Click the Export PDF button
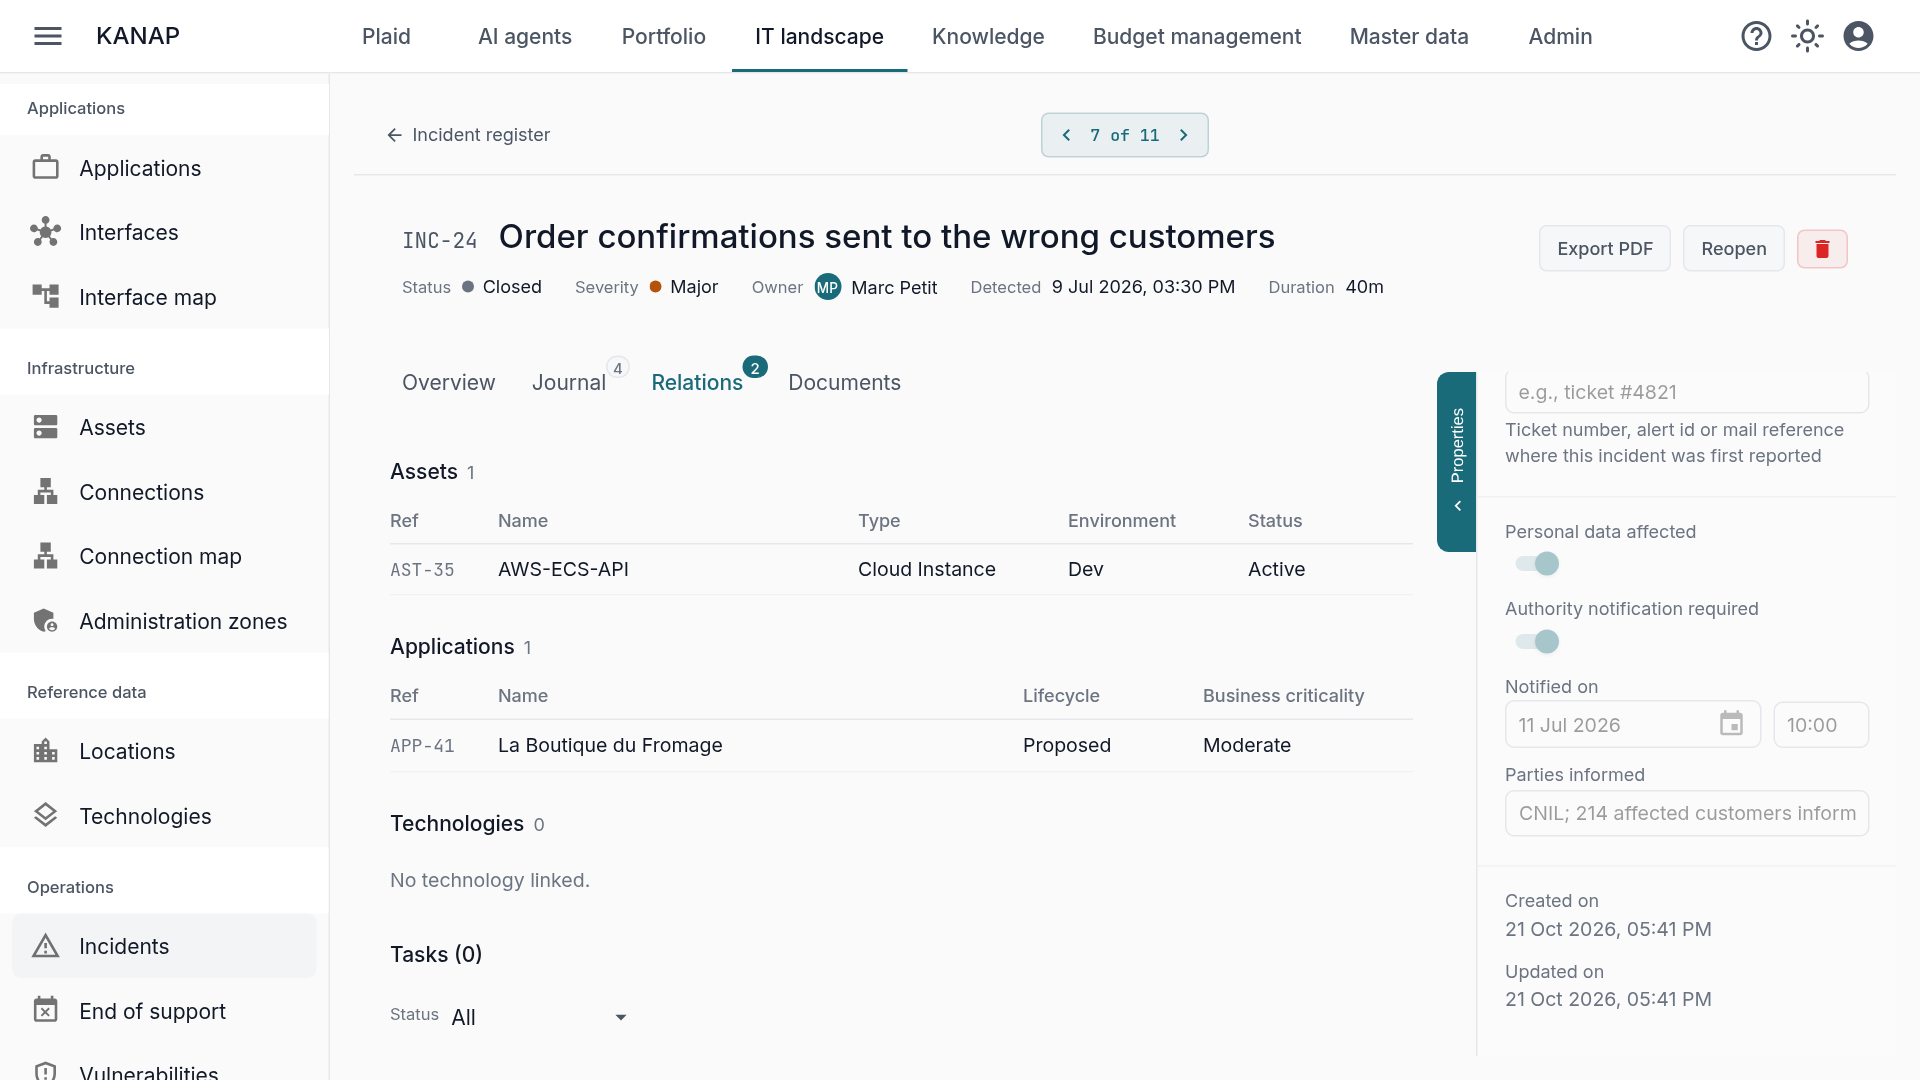Screen dimensions: 1920x1080 point(1605,249)
